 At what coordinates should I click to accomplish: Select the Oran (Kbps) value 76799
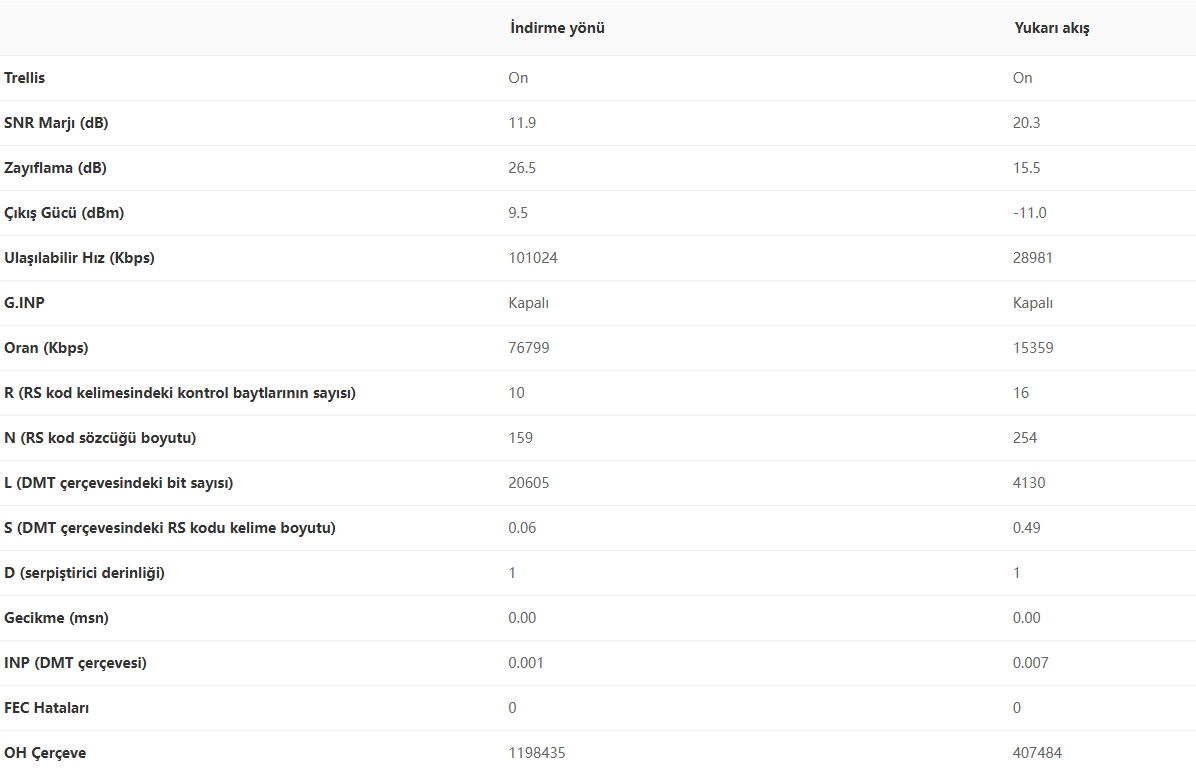529,348
